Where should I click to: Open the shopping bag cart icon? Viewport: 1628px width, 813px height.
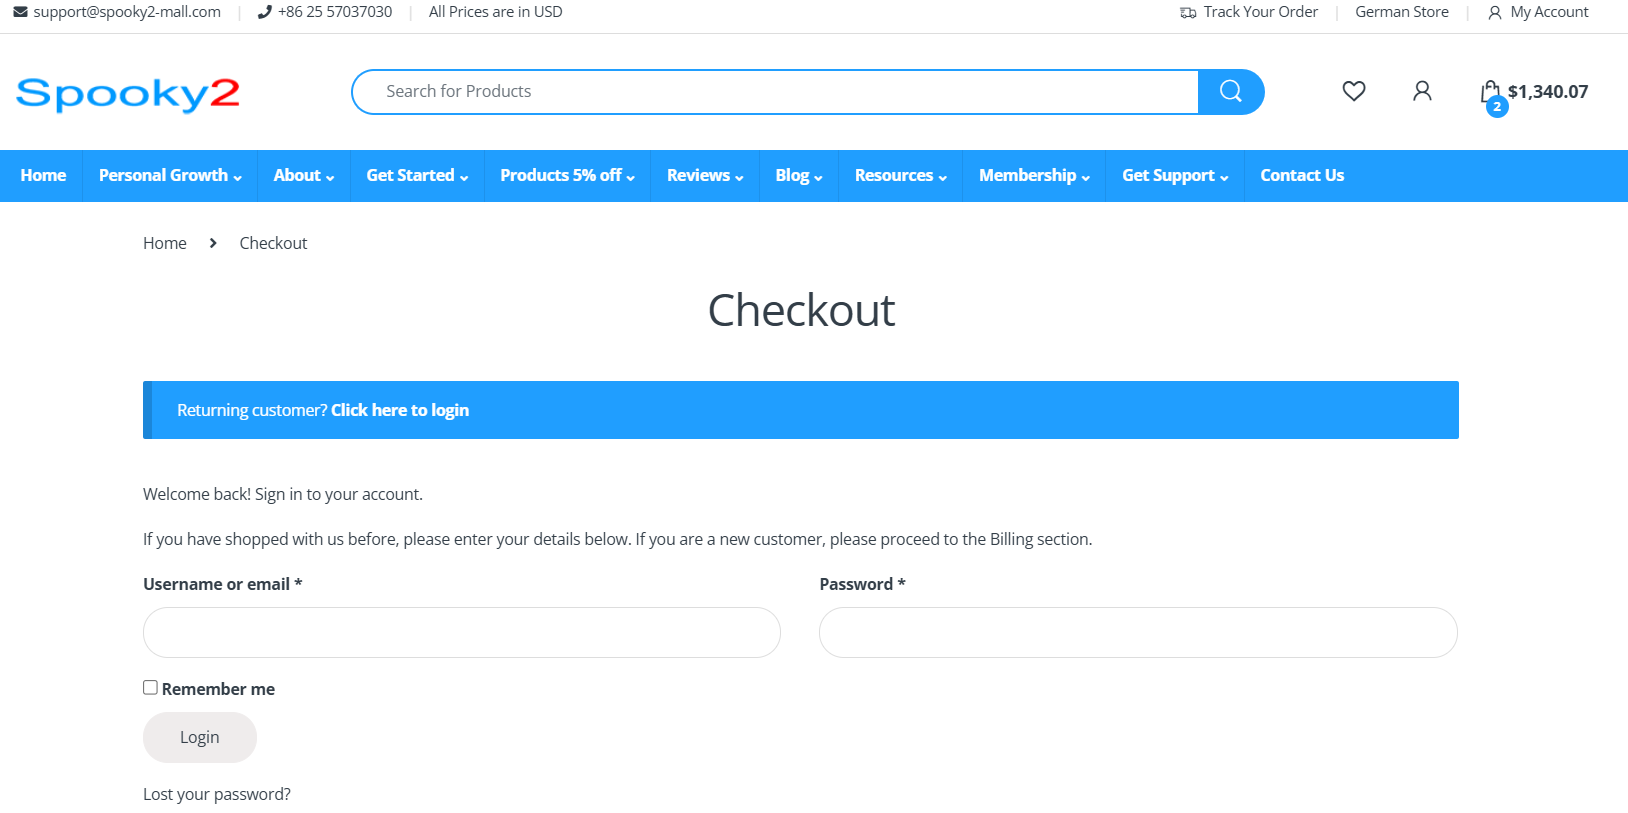(x=1491, y=93)
